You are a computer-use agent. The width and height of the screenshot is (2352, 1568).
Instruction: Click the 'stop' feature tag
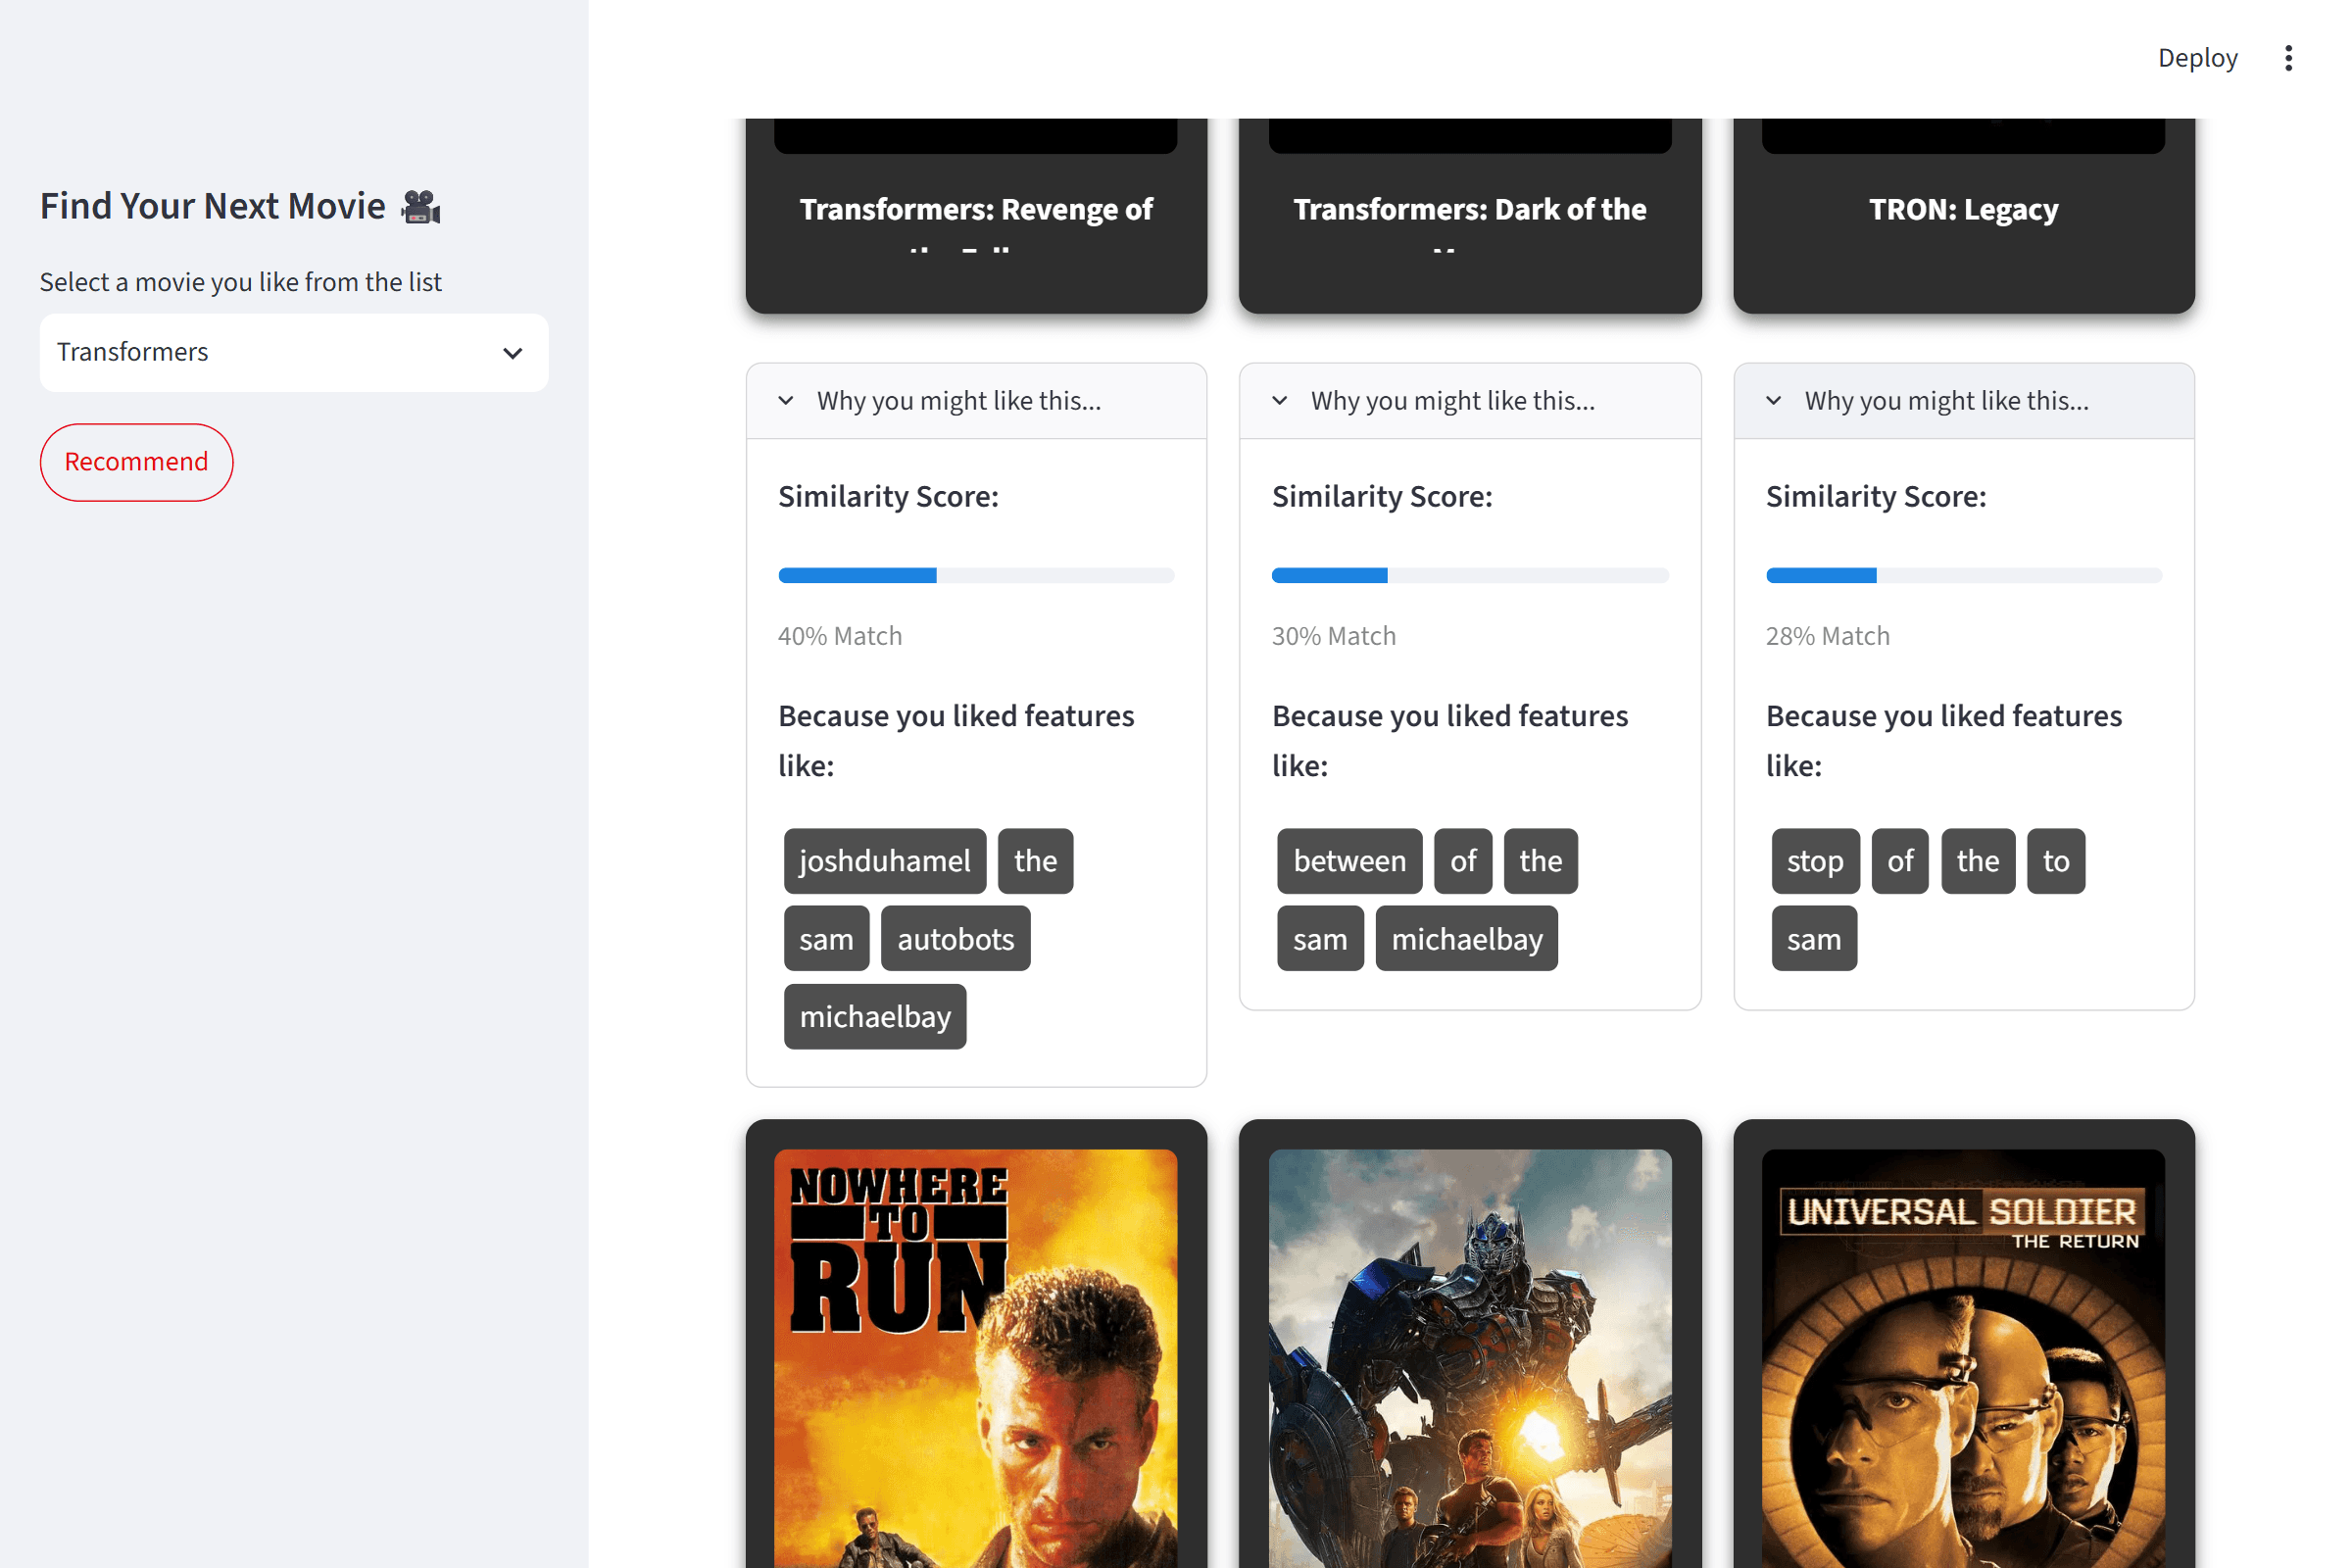pos(1815,861)
